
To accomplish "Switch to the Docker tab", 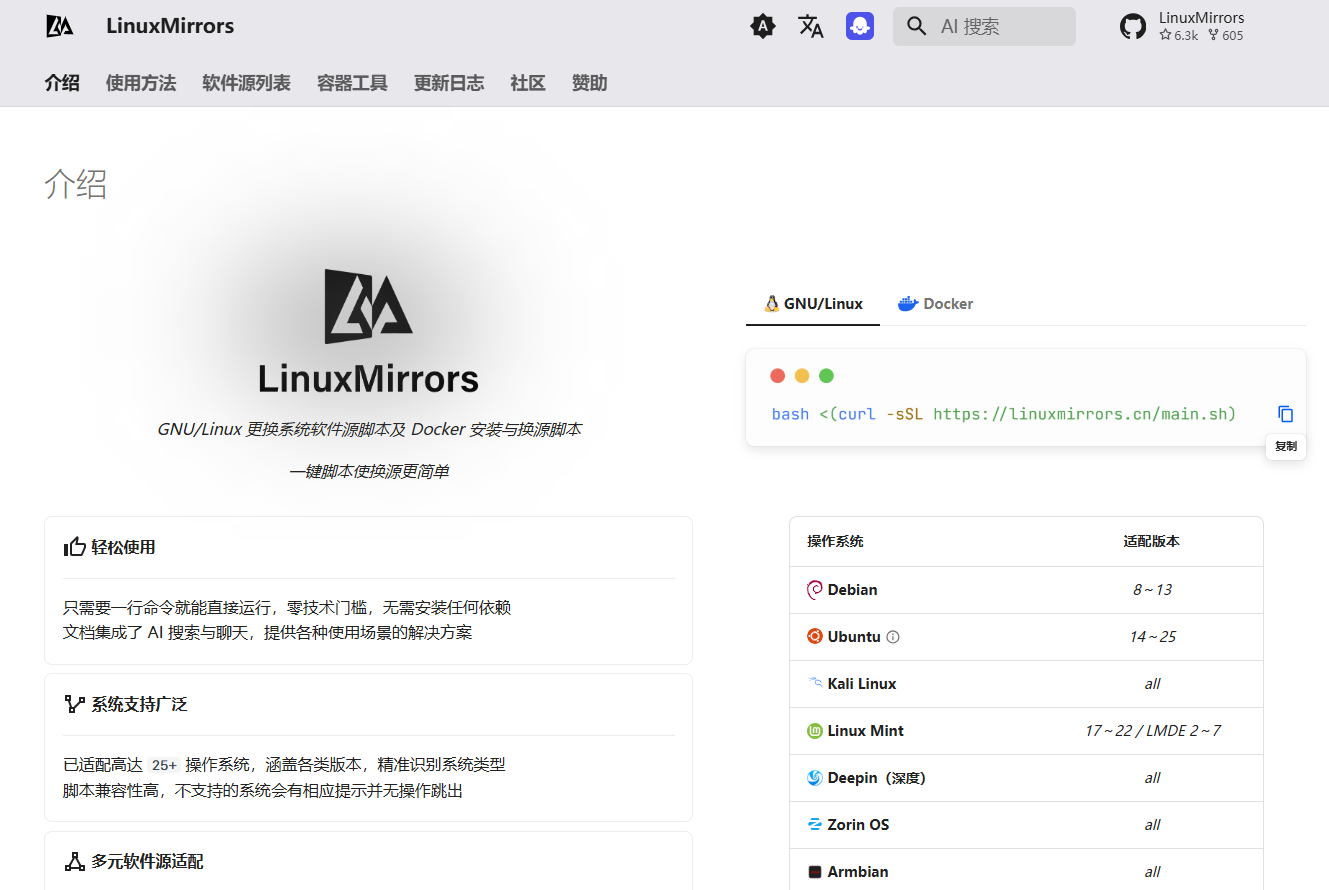I will pyautogui.click(x=935, y=304).
